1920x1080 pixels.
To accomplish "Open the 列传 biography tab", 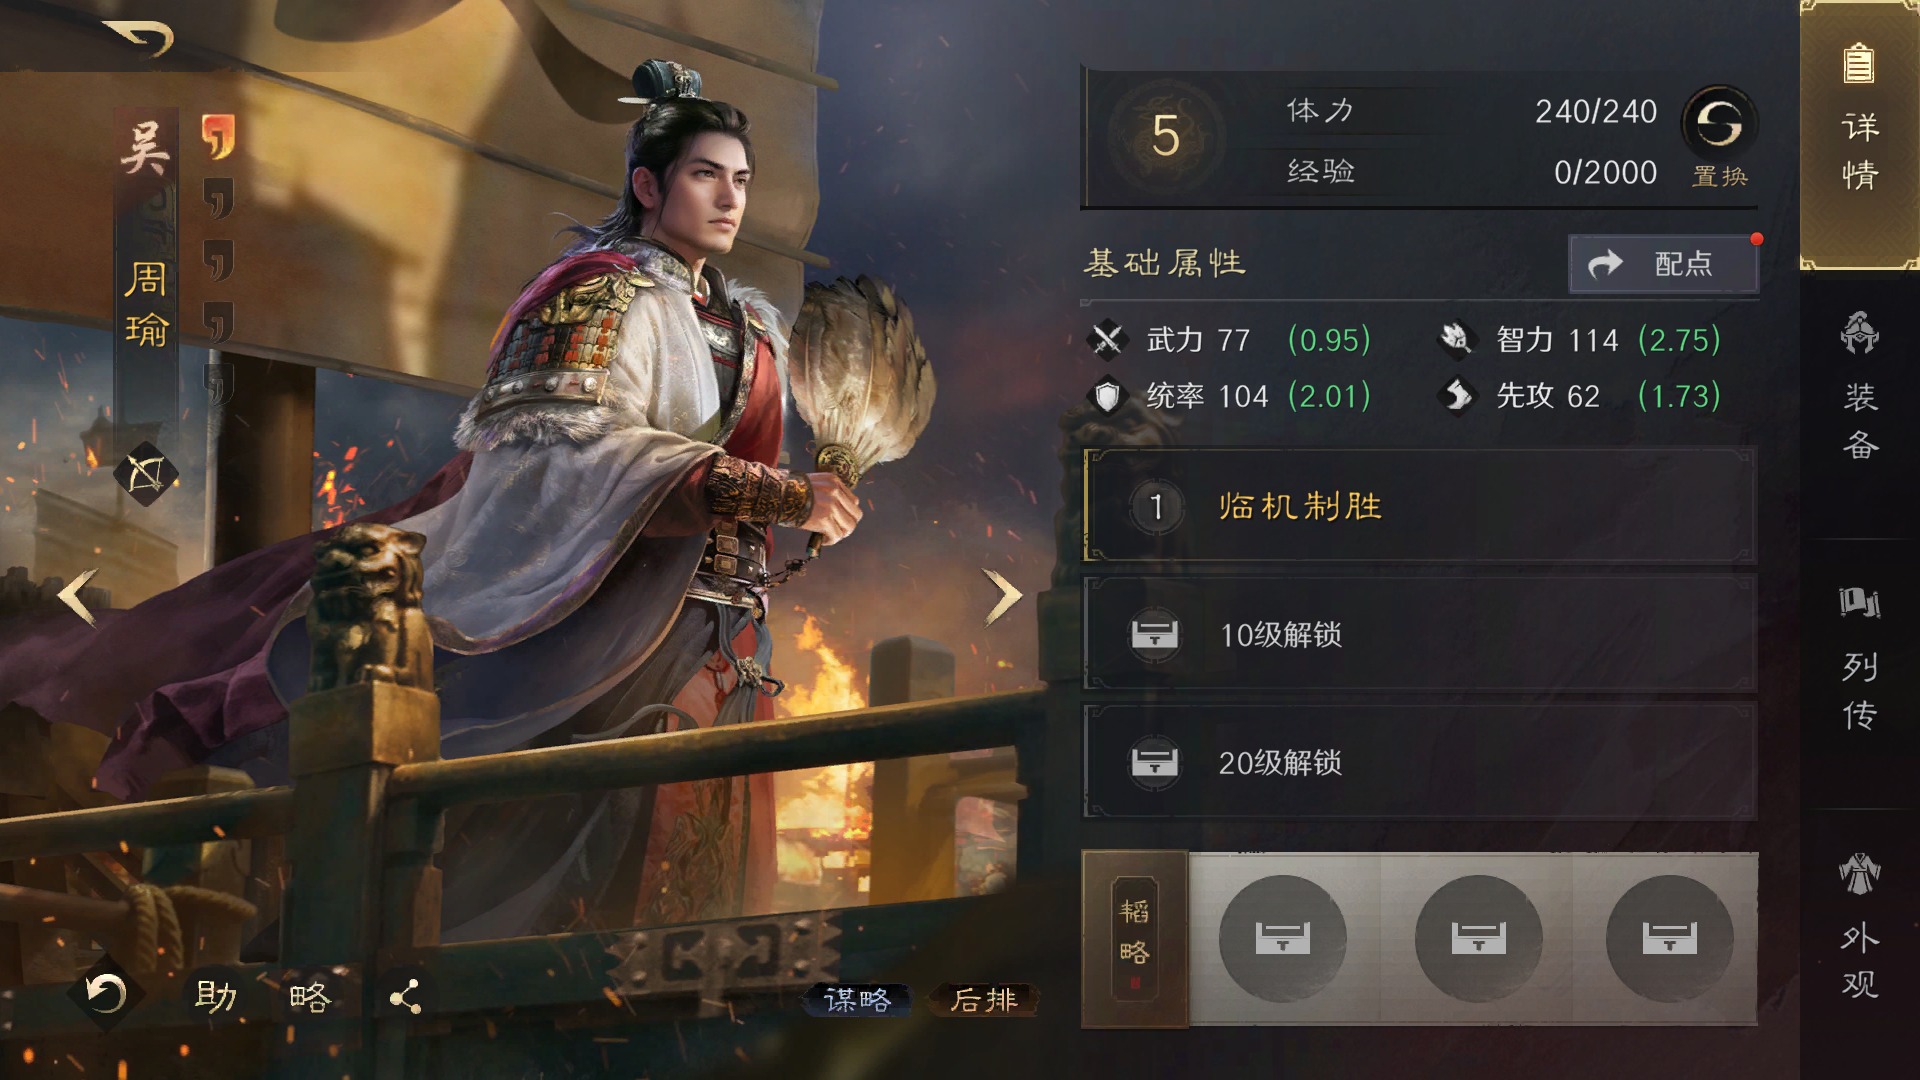I will [x=1860, y=658].
